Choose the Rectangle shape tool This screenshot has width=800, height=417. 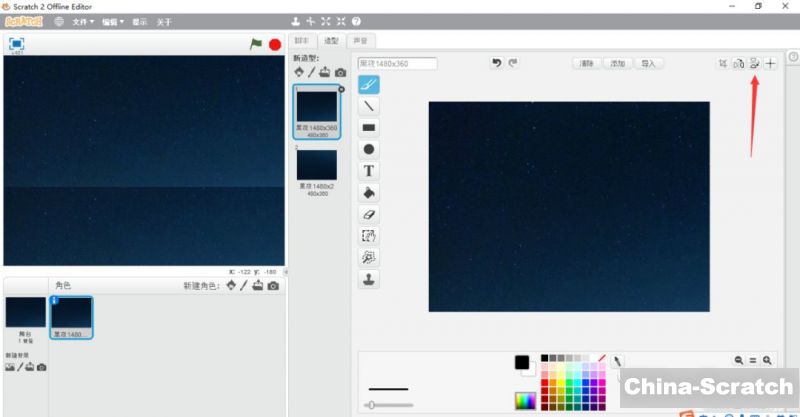coord(369,128)
